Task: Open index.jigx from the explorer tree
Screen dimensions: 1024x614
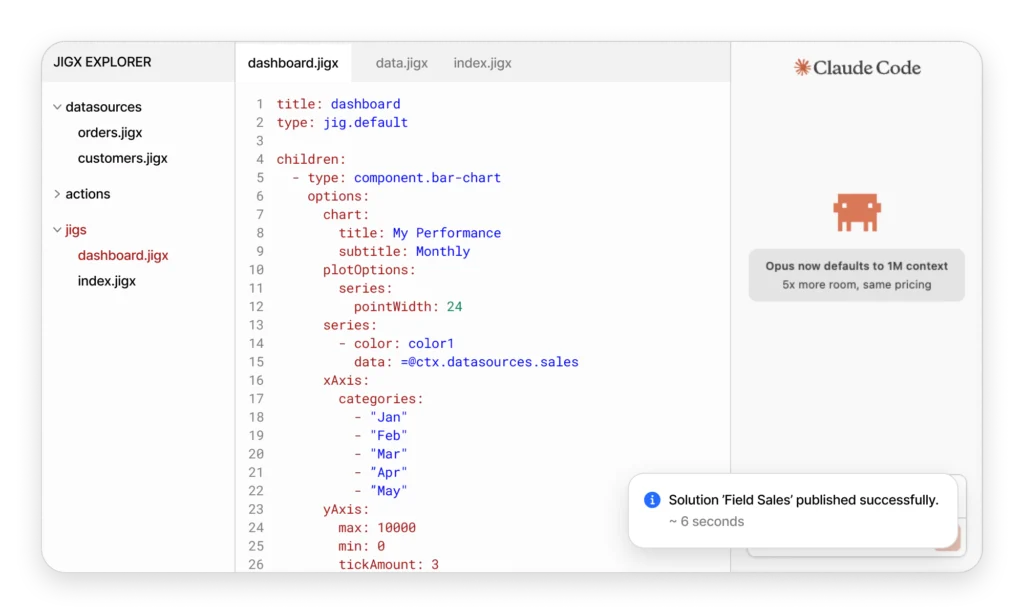Action: pyautogui.click(x=107, y=281)
